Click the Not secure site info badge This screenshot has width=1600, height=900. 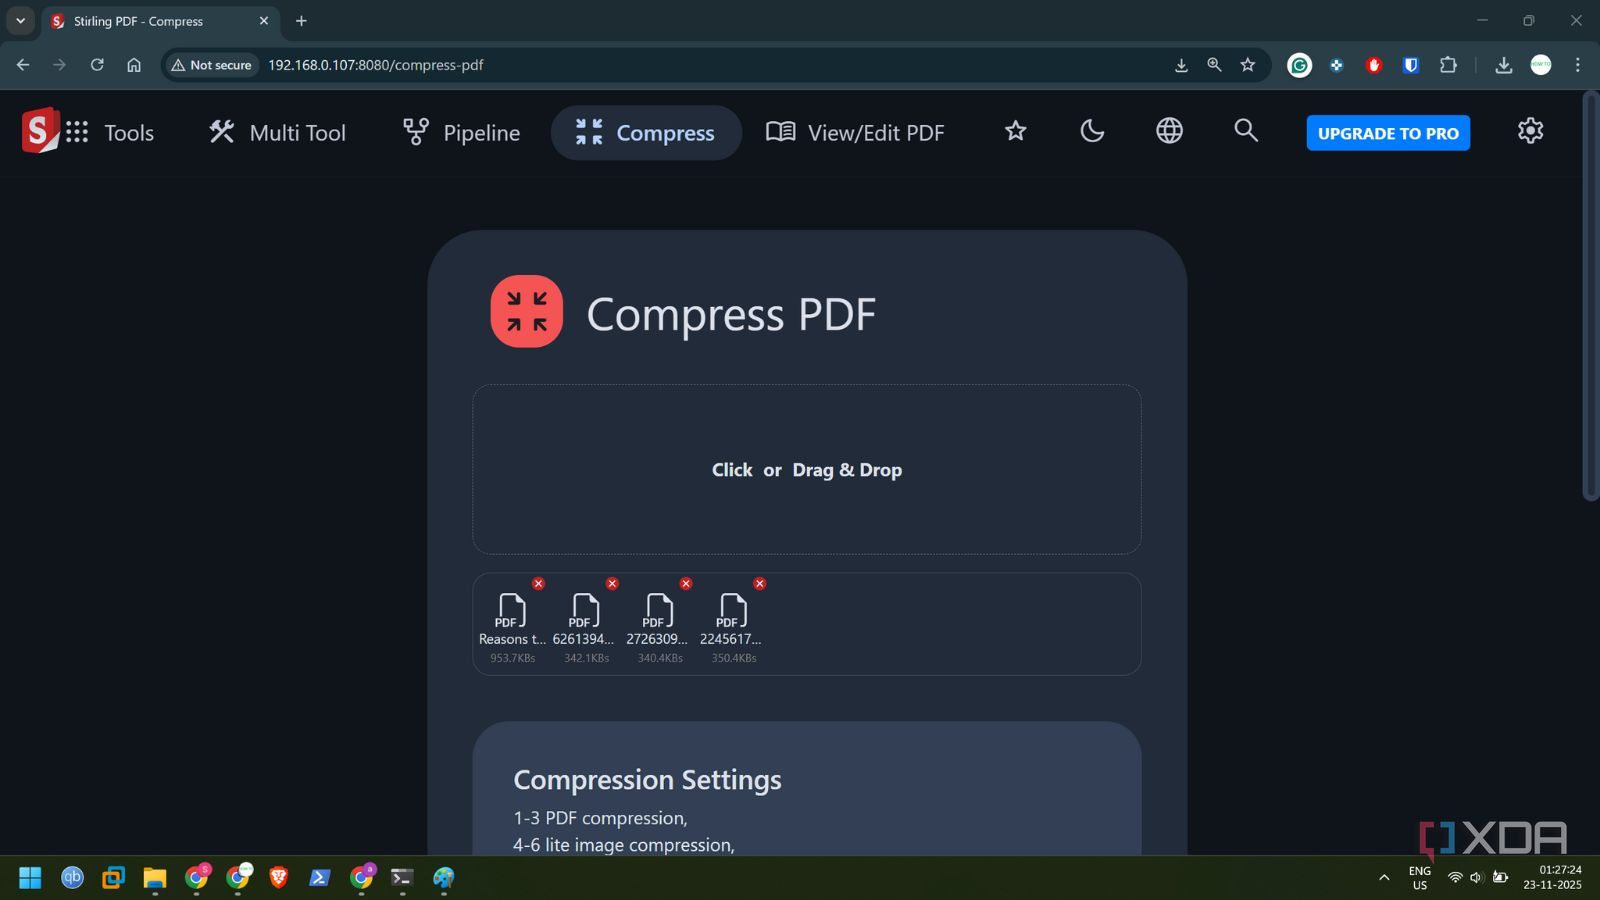[x=211, y=65]
